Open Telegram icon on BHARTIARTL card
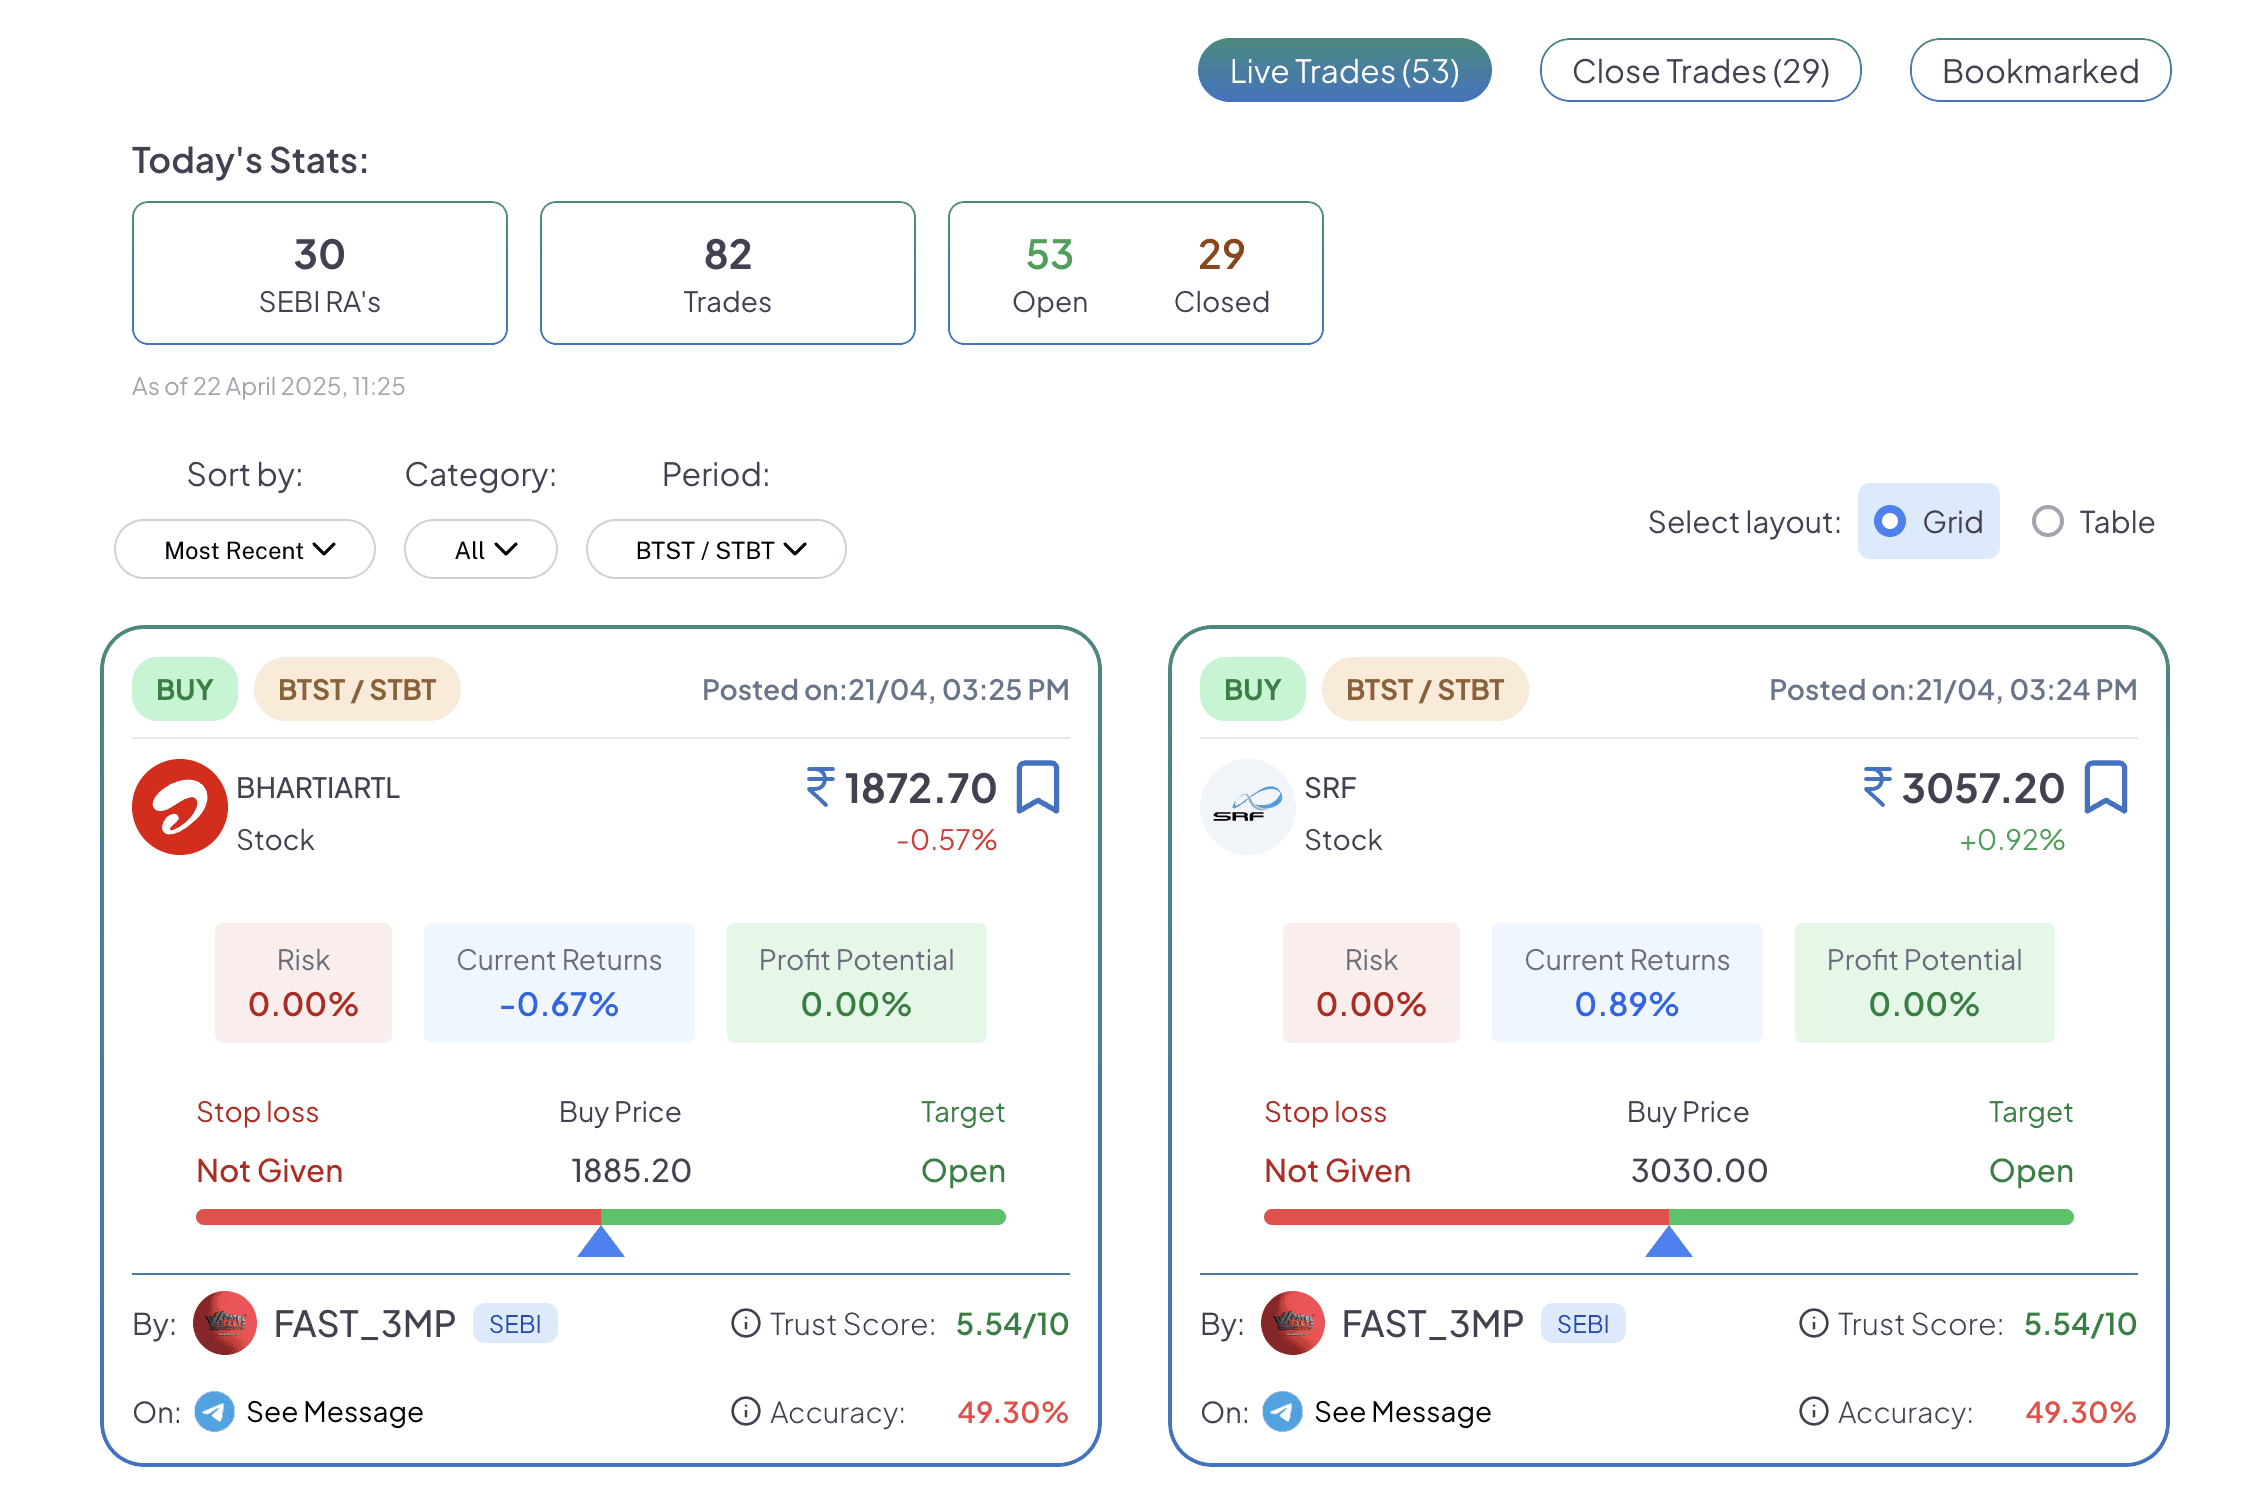Viewport: 2254px width, 1510px height. pyautogui.click(x=214, y=1412)
